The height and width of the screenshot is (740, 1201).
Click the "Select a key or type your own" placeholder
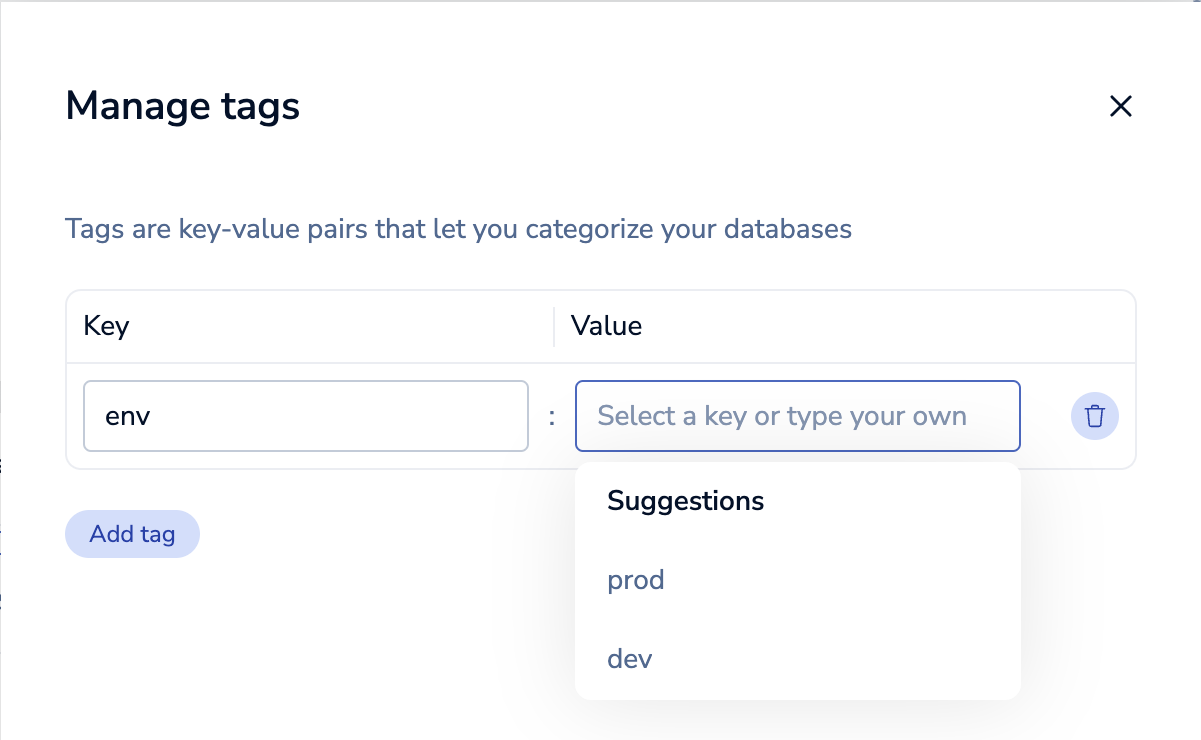[x=782, y=416]
